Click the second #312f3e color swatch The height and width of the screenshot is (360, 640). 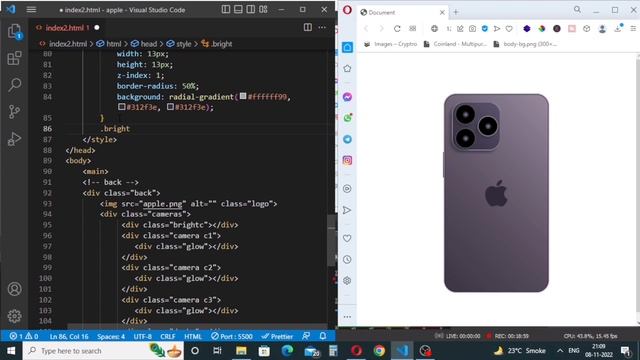[x=170, y=107]
